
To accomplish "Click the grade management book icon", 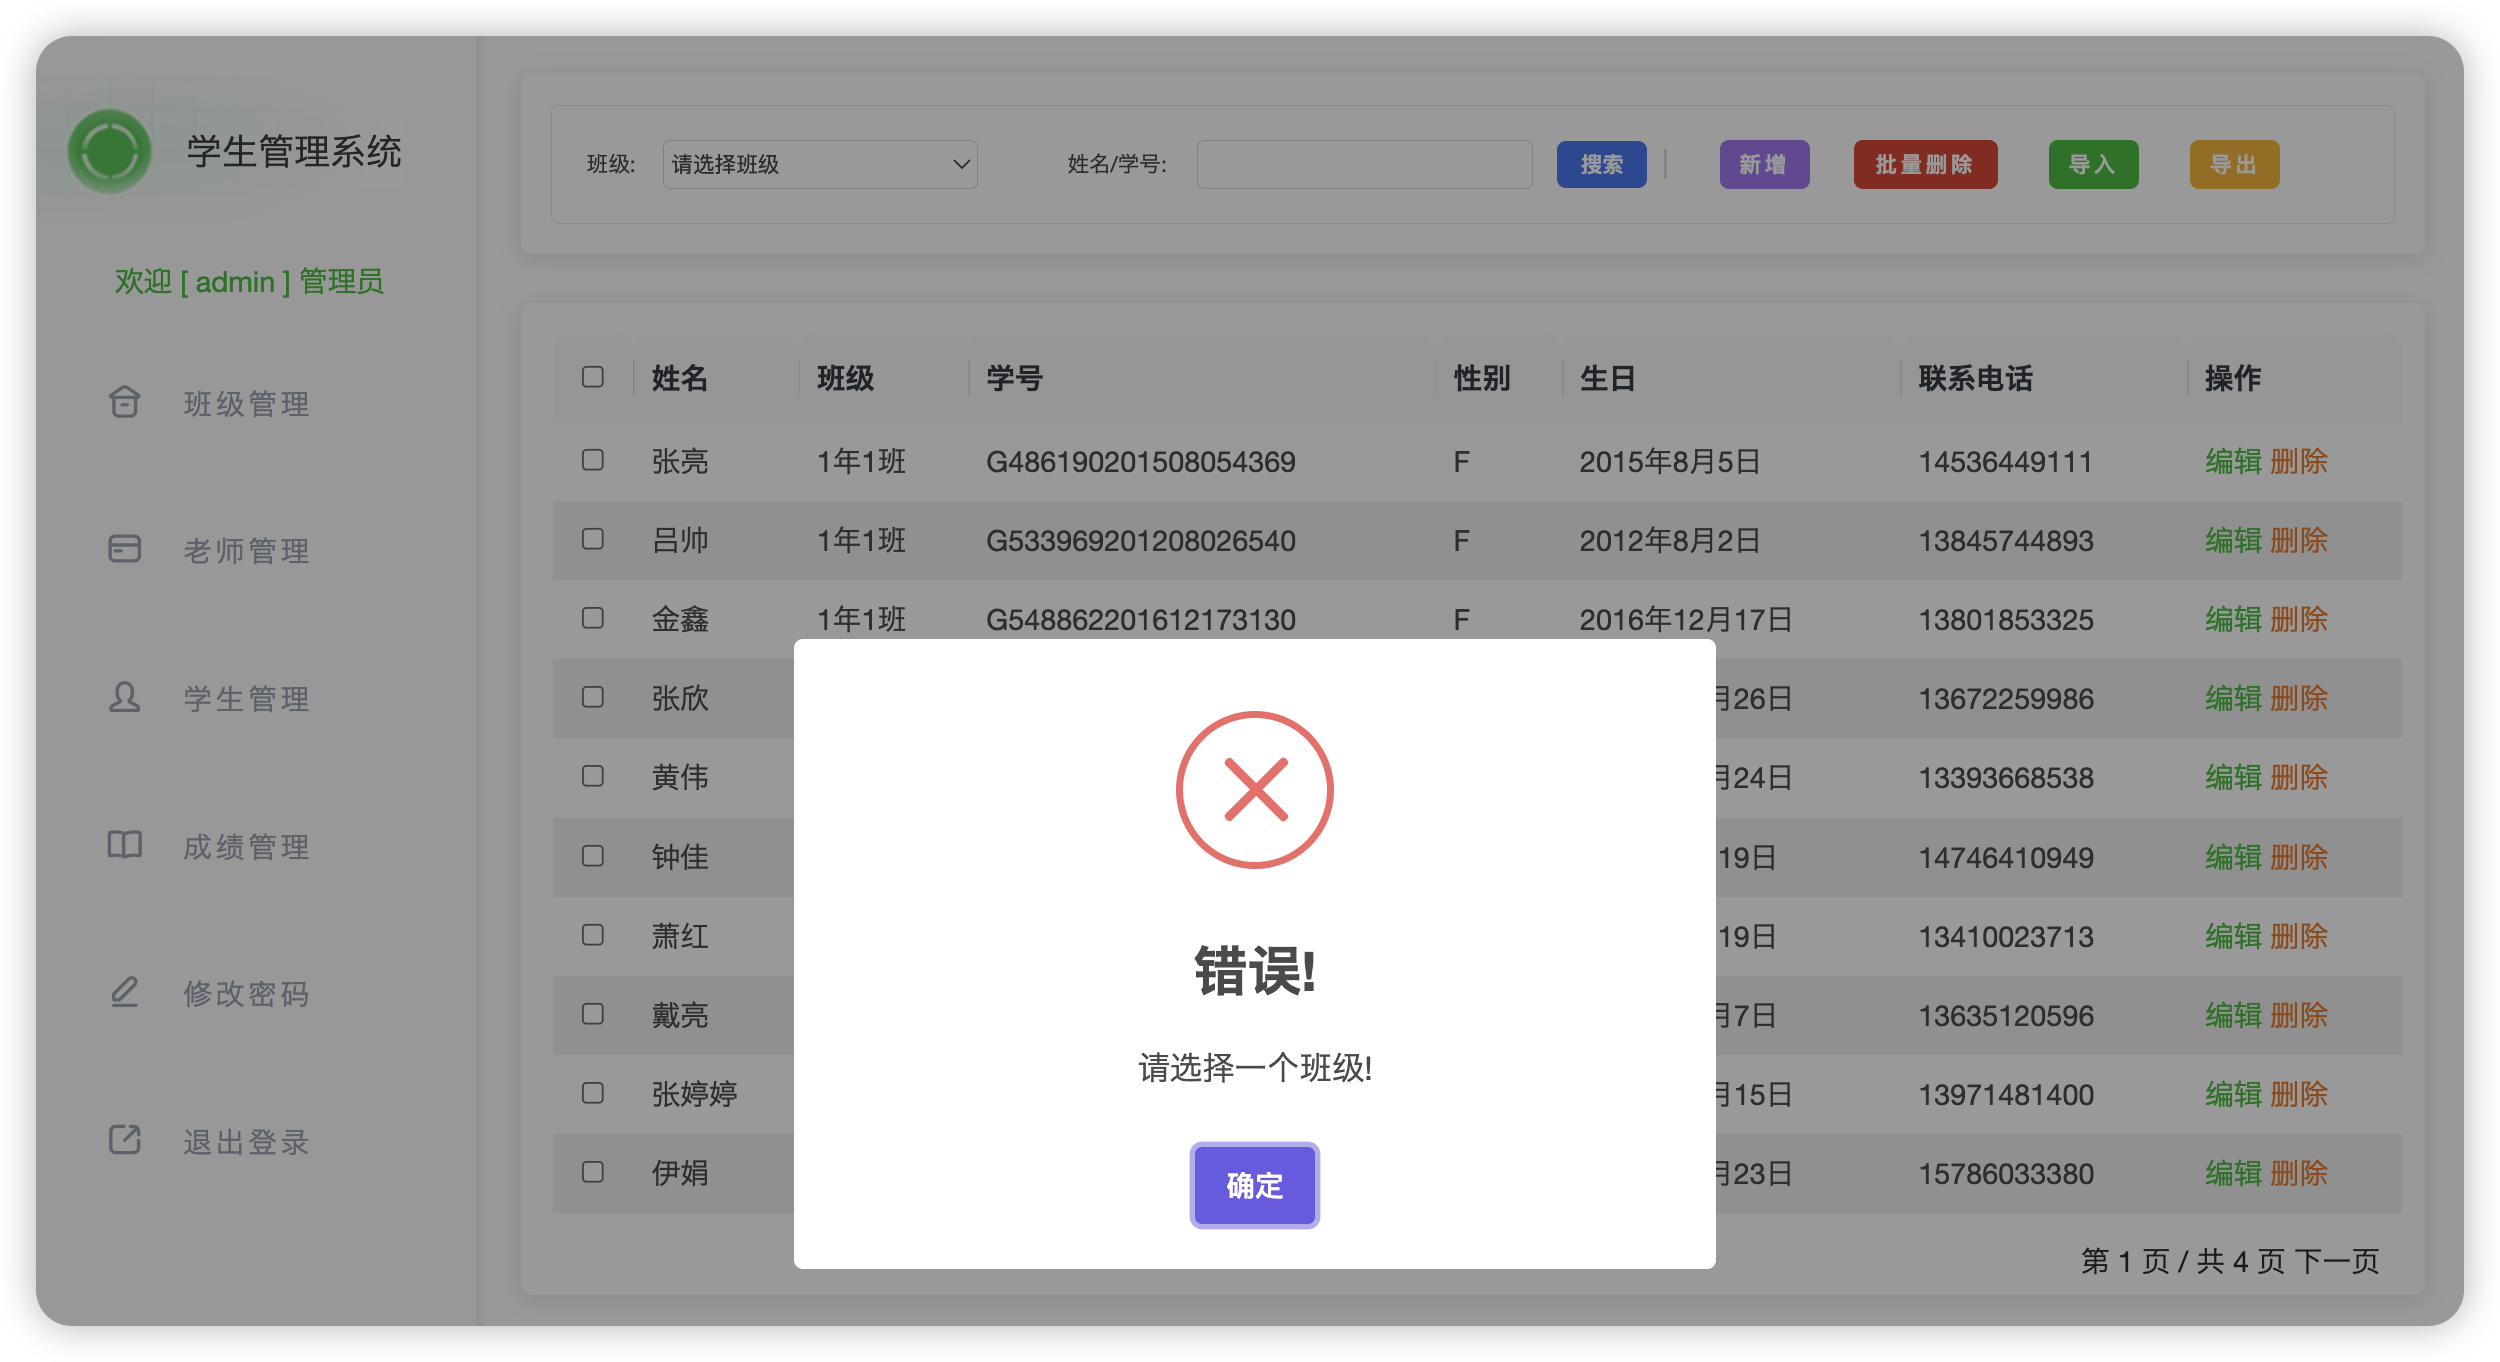I will [124, 845].
